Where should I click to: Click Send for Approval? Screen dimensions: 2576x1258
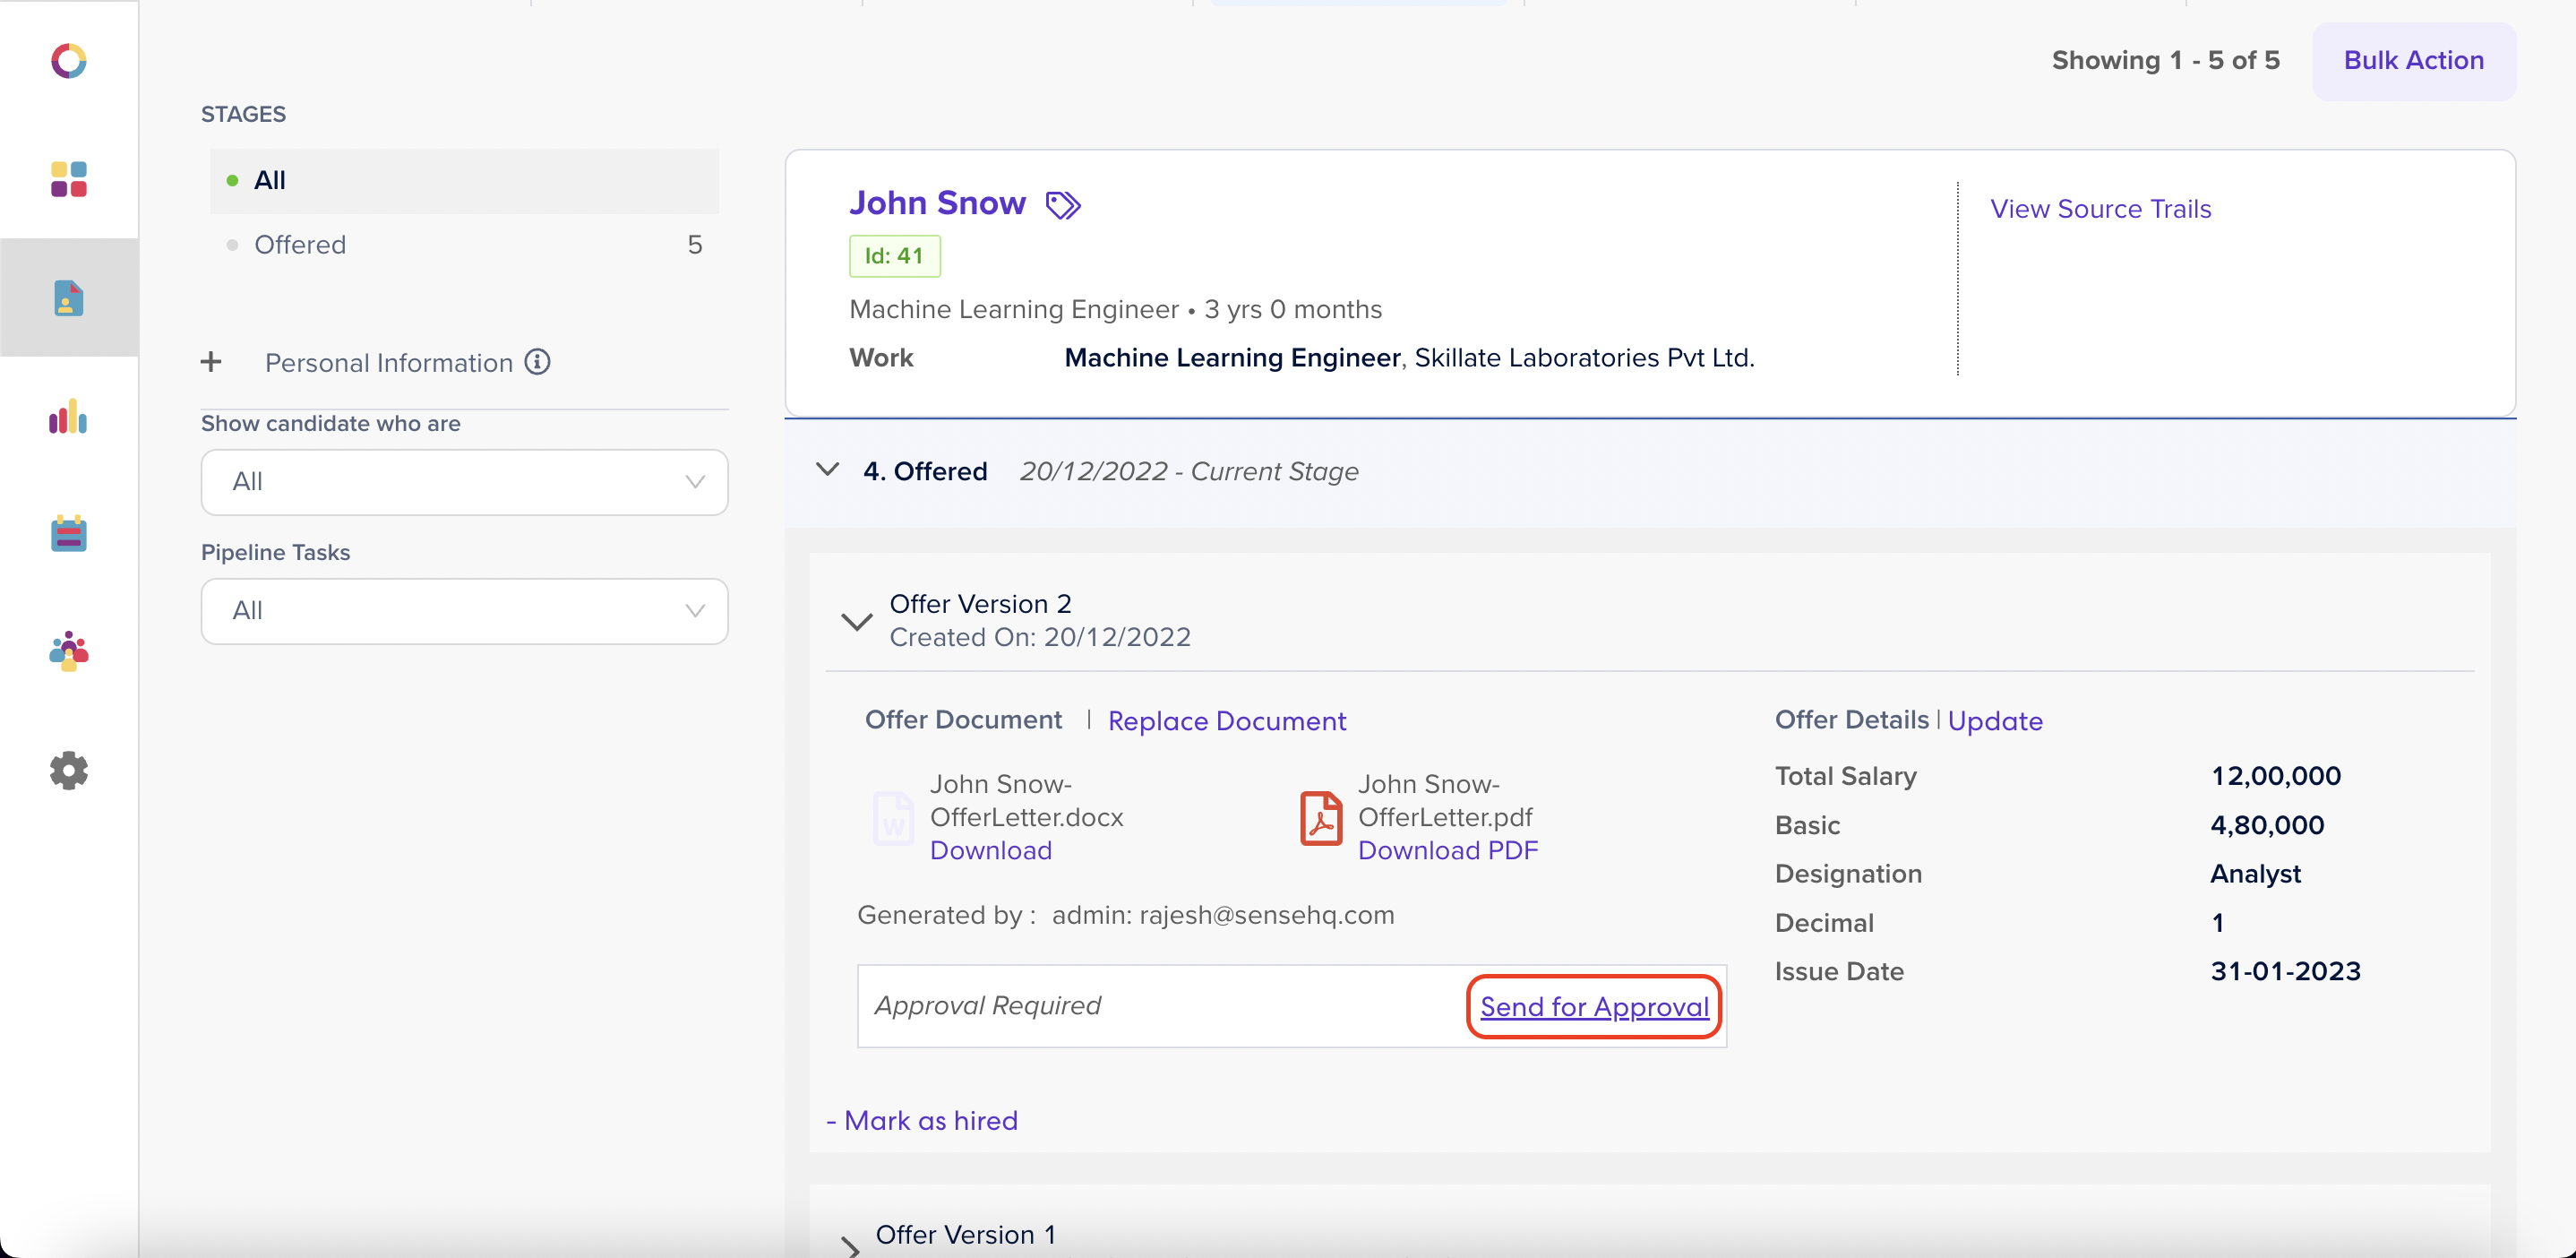tap(1593, 1006)
